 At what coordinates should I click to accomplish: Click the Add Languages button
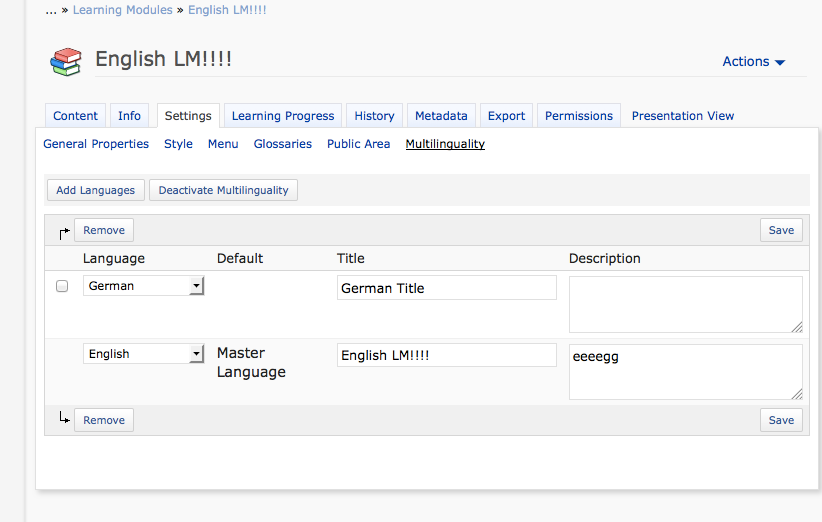point(96,190)
